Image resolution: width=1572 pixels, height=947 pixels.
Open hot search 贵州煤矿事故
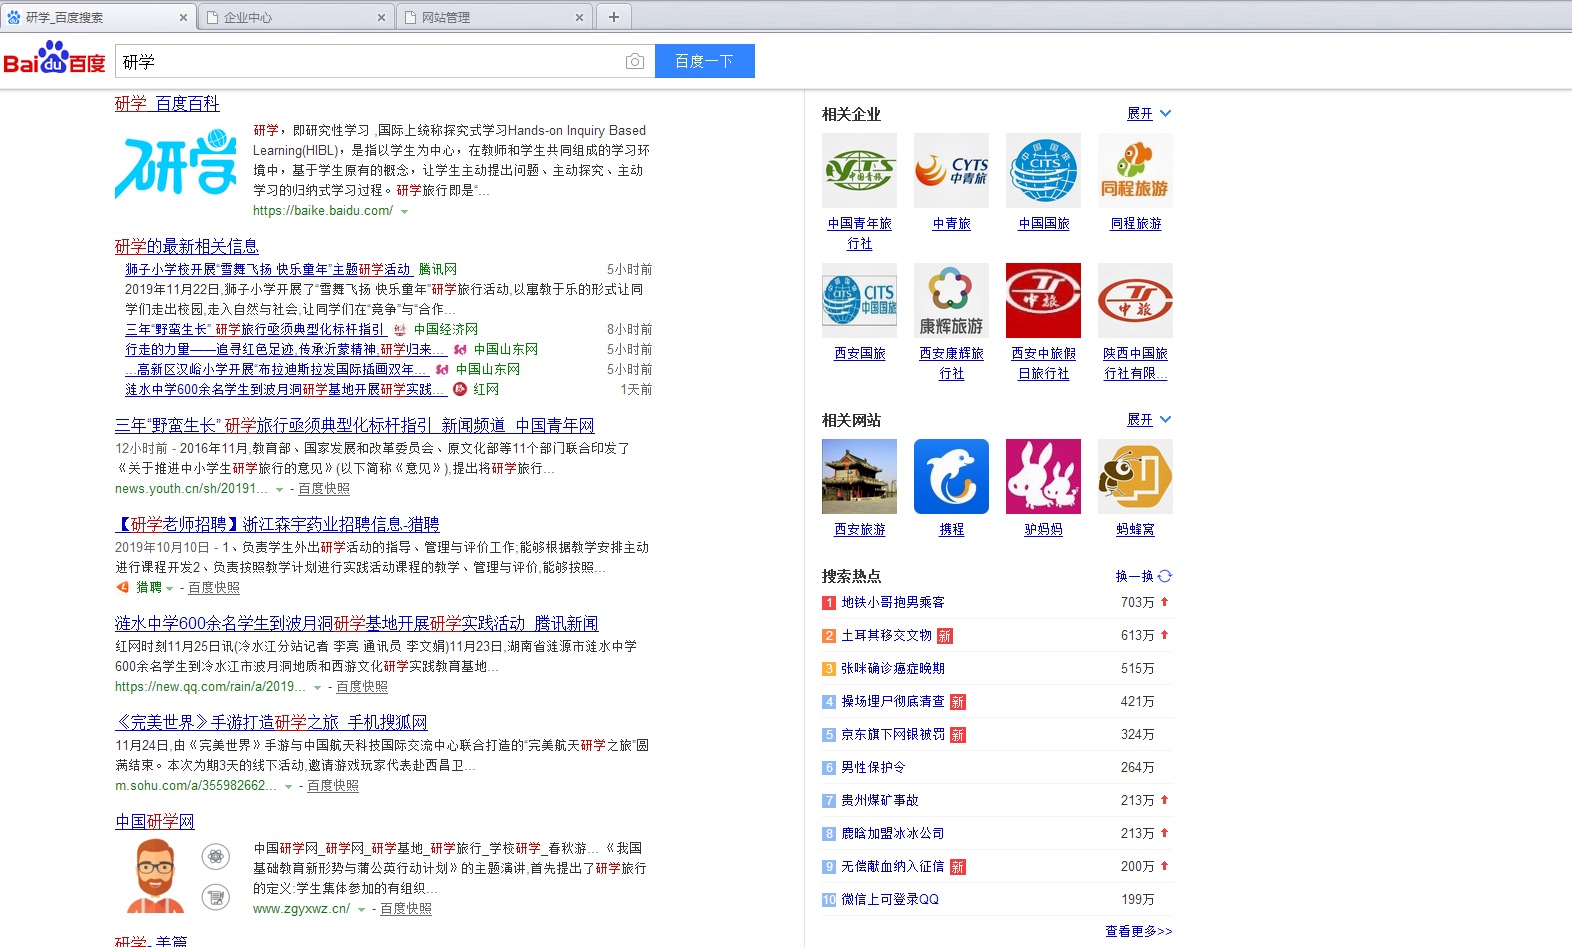click(x=880, y=800)
